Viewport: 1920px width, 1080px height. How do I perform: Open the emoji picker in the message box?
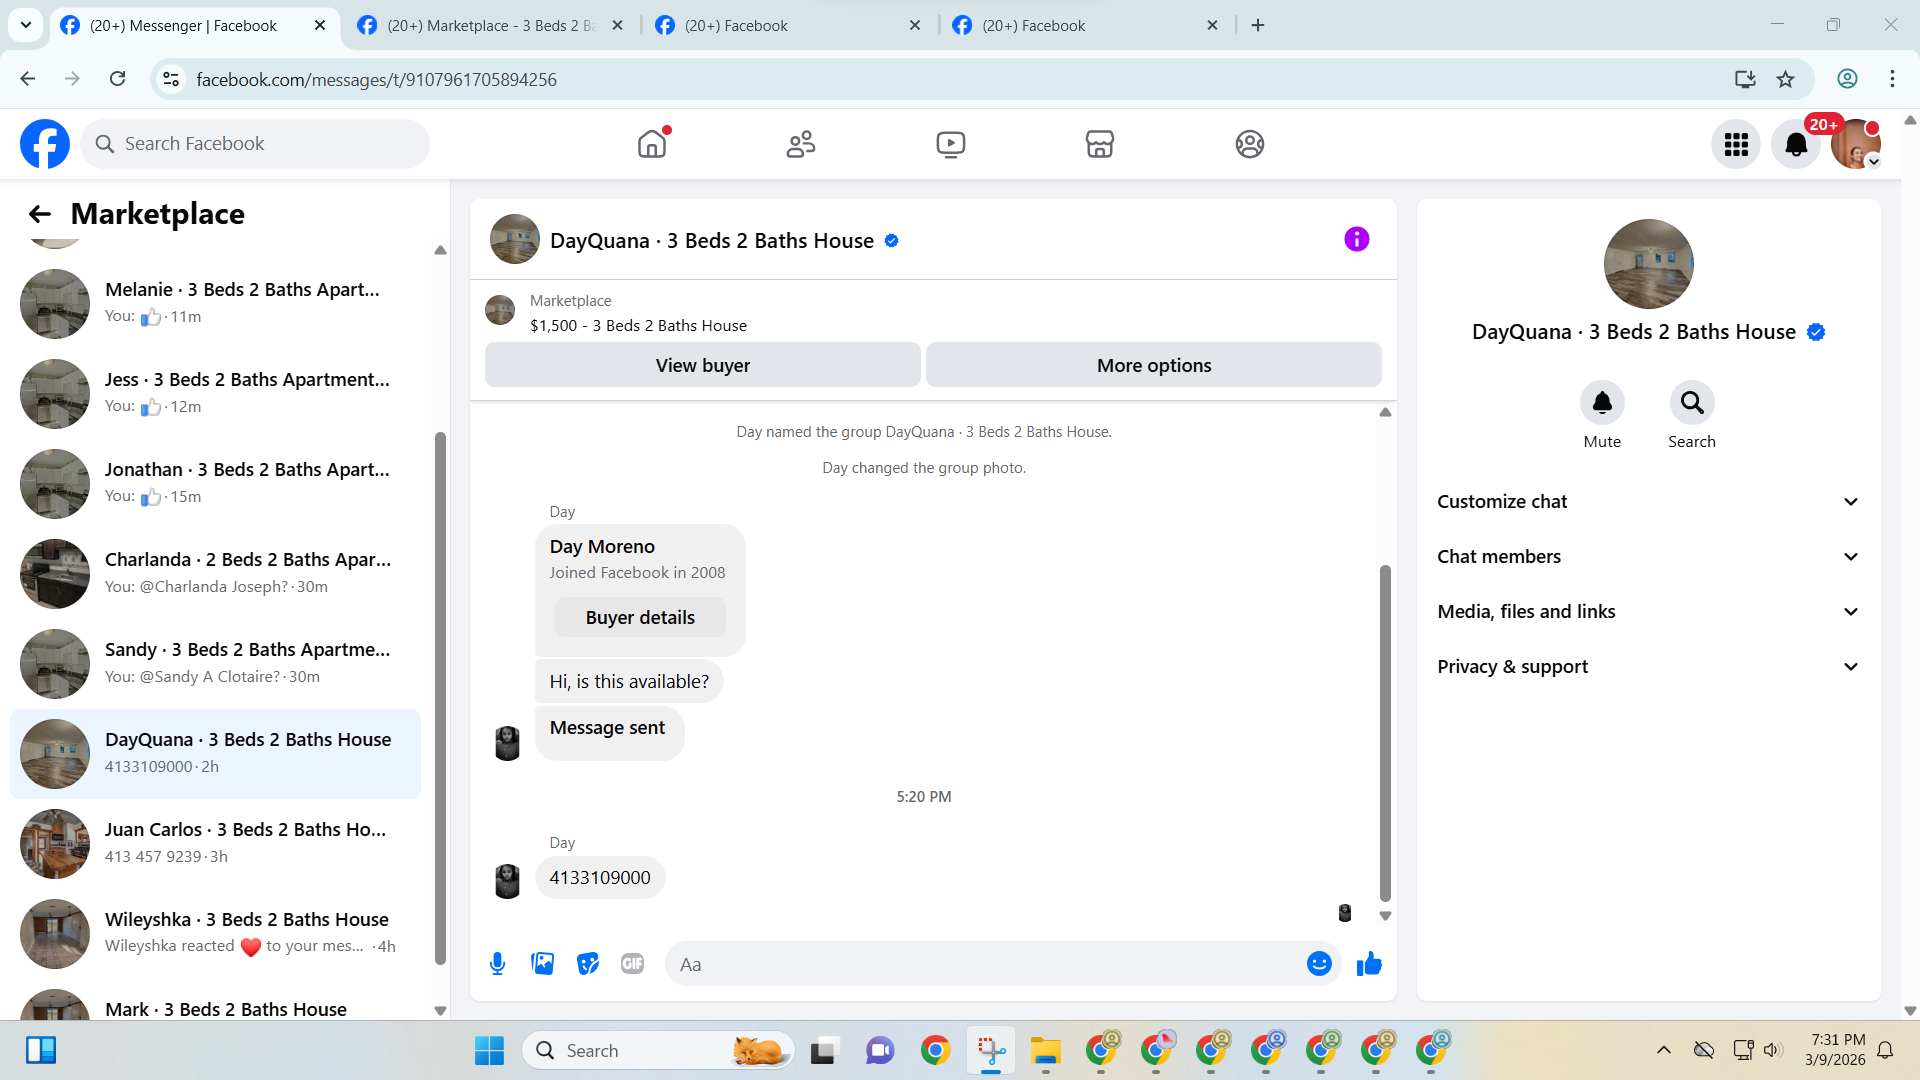coord(1319,964)
